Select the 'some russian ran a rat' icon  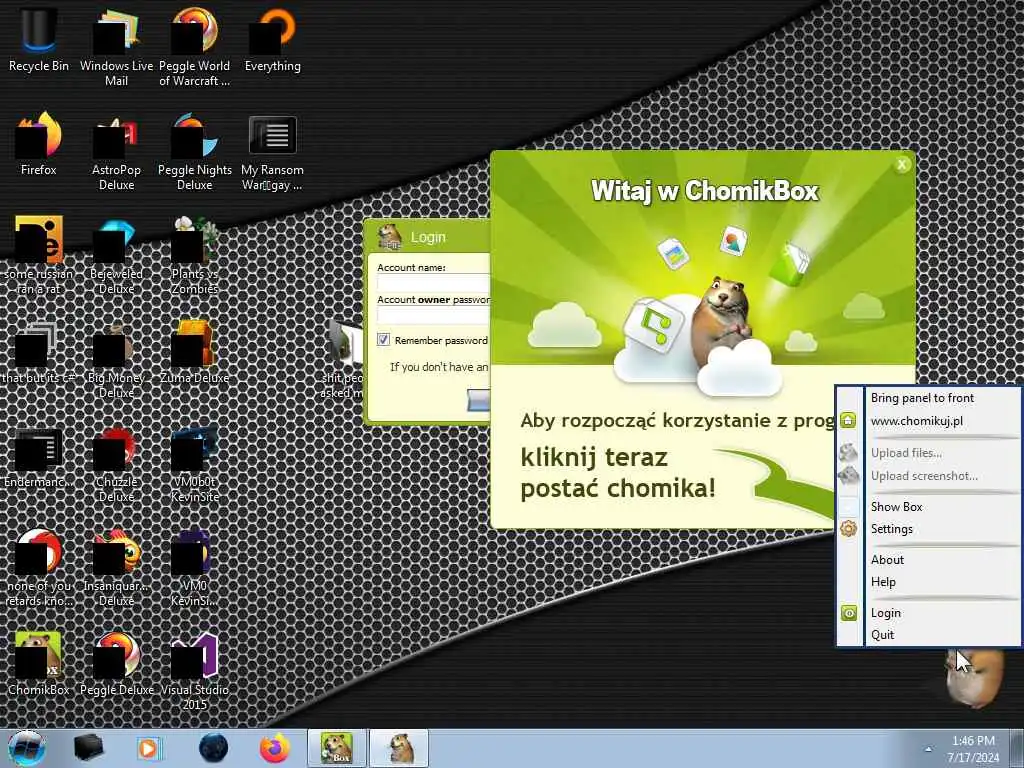[39, 255]
